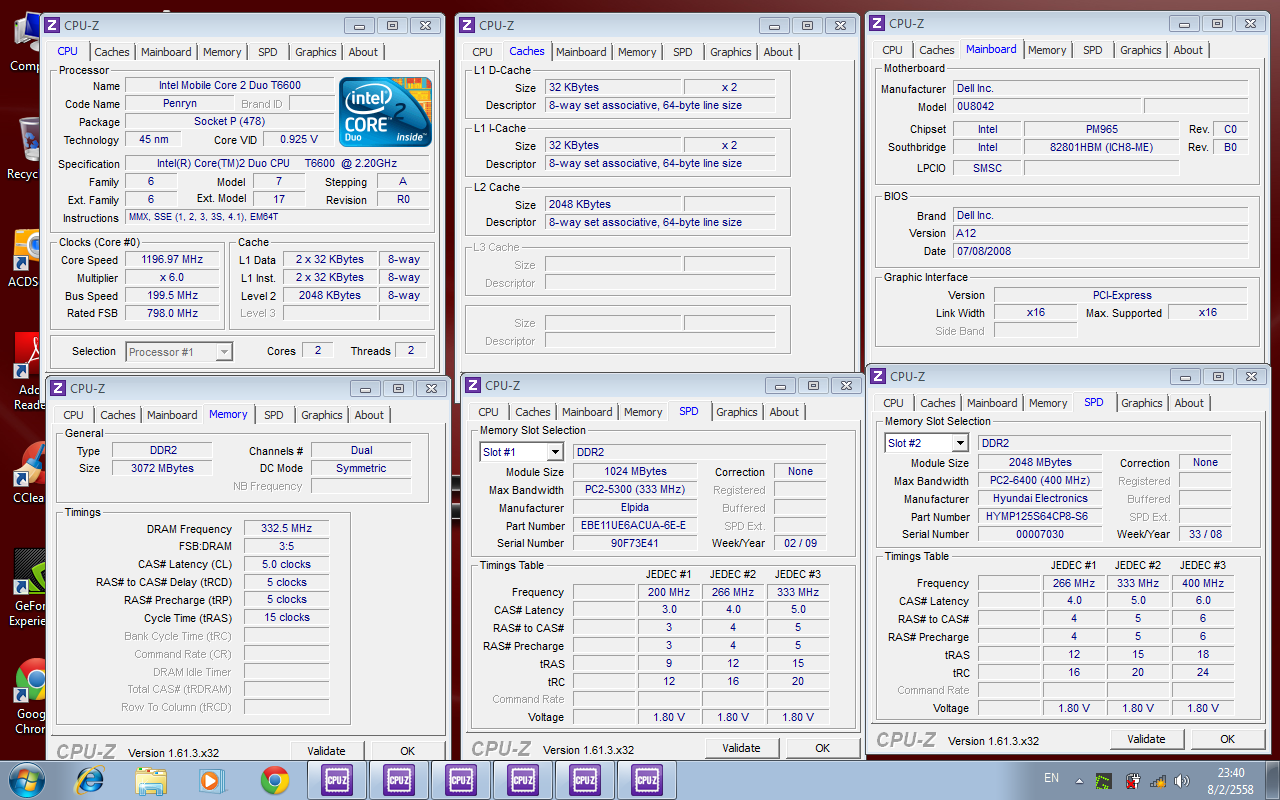This screenshot has width=1280, height=800.
Task: Open the Windows Start menu orb
Action: click(x=26, y=779)
